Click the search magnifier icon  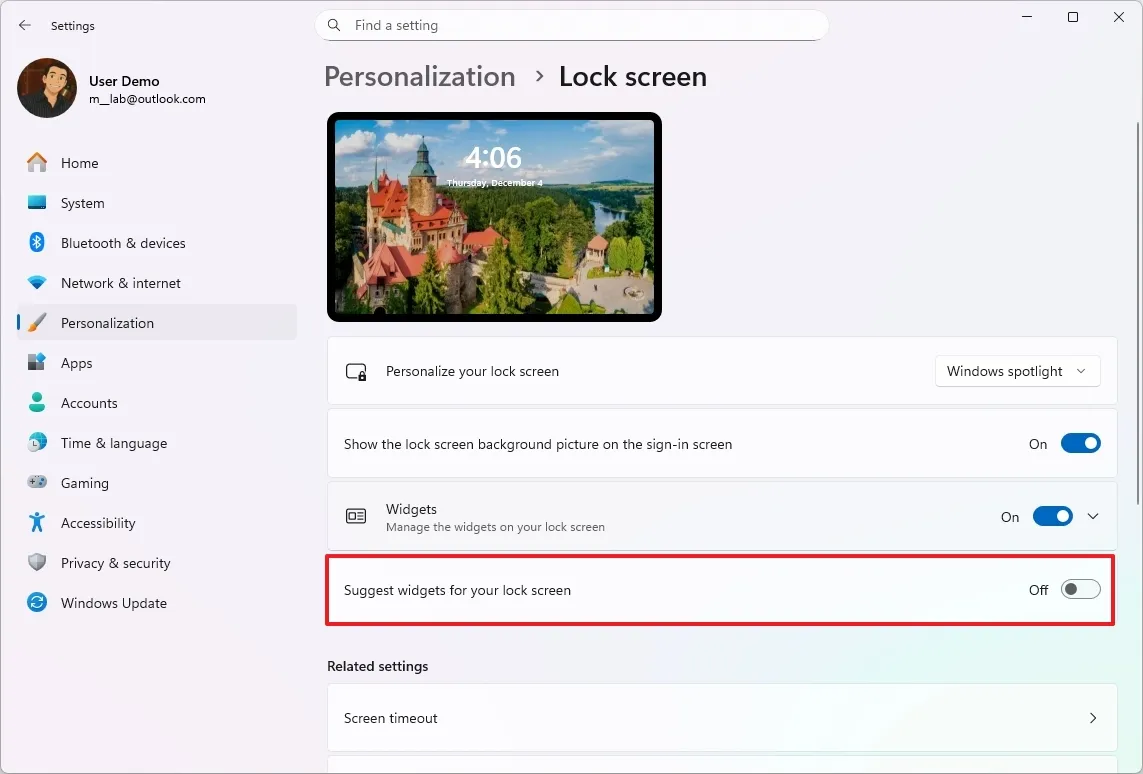333,25
